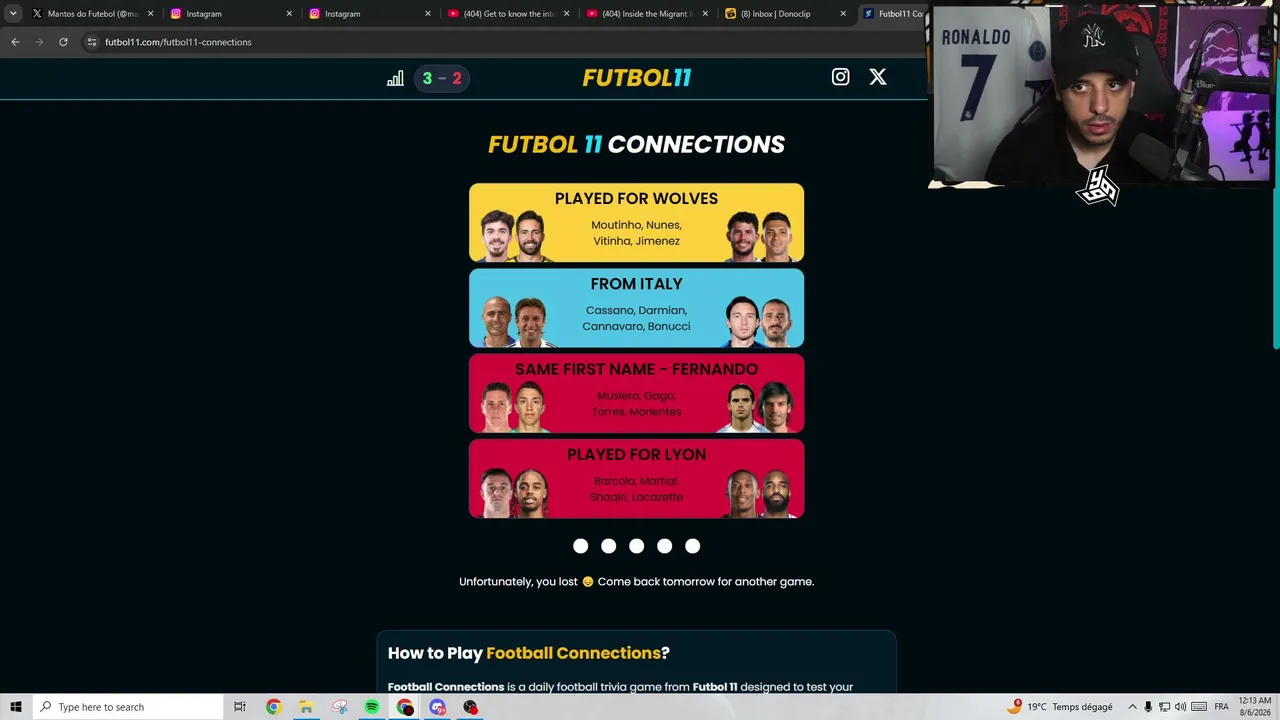
Task: Switch the FRA input language indicator
Action: click(1221, 707)
